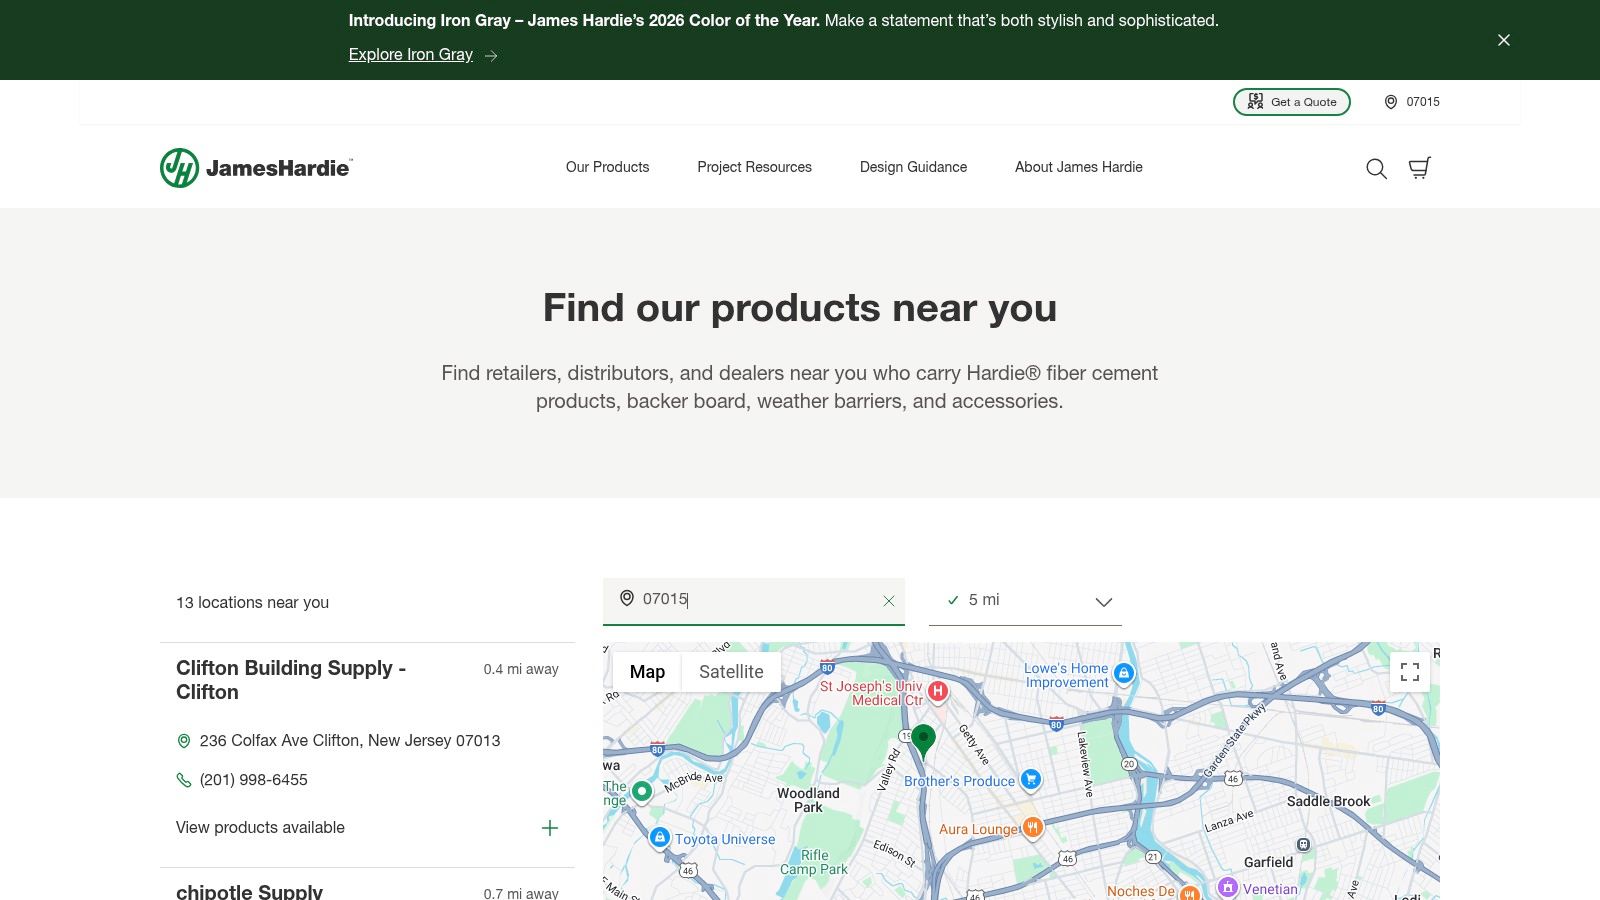Open the Project Resources menu

click(x=755, y=167)
